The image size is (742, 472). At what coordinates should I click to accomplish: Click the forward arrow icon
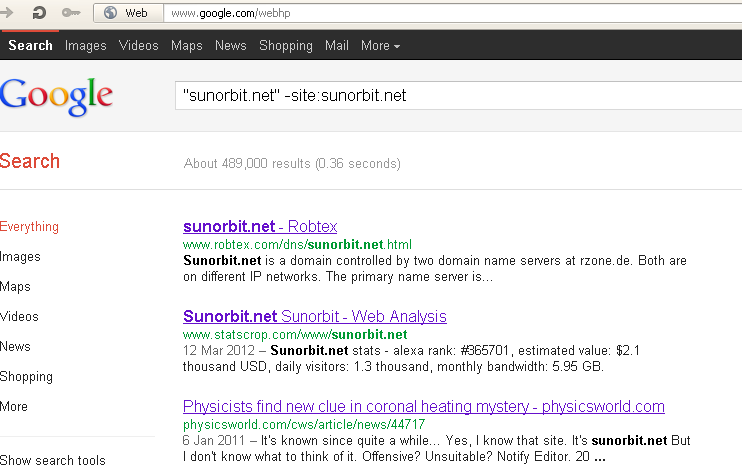[x=6, y=12]
